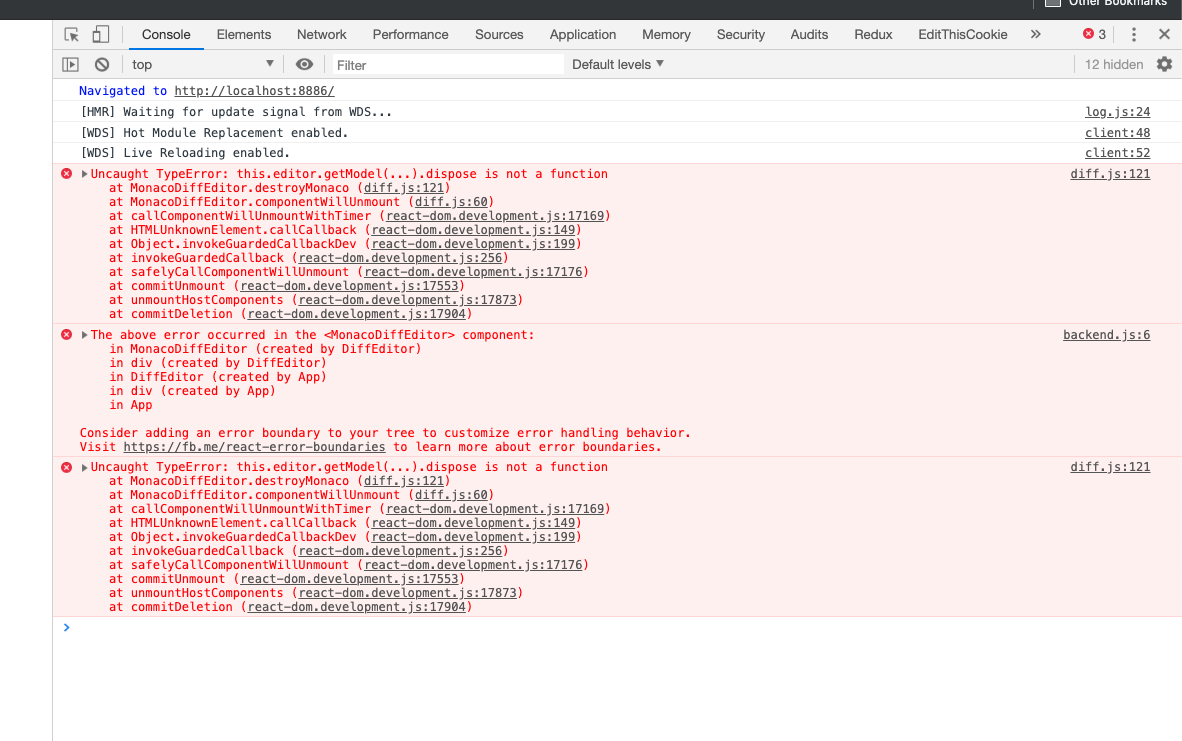Click the red error count badge
The height and width of the screenshot is (741, 1182).
tap(1095, 34)
